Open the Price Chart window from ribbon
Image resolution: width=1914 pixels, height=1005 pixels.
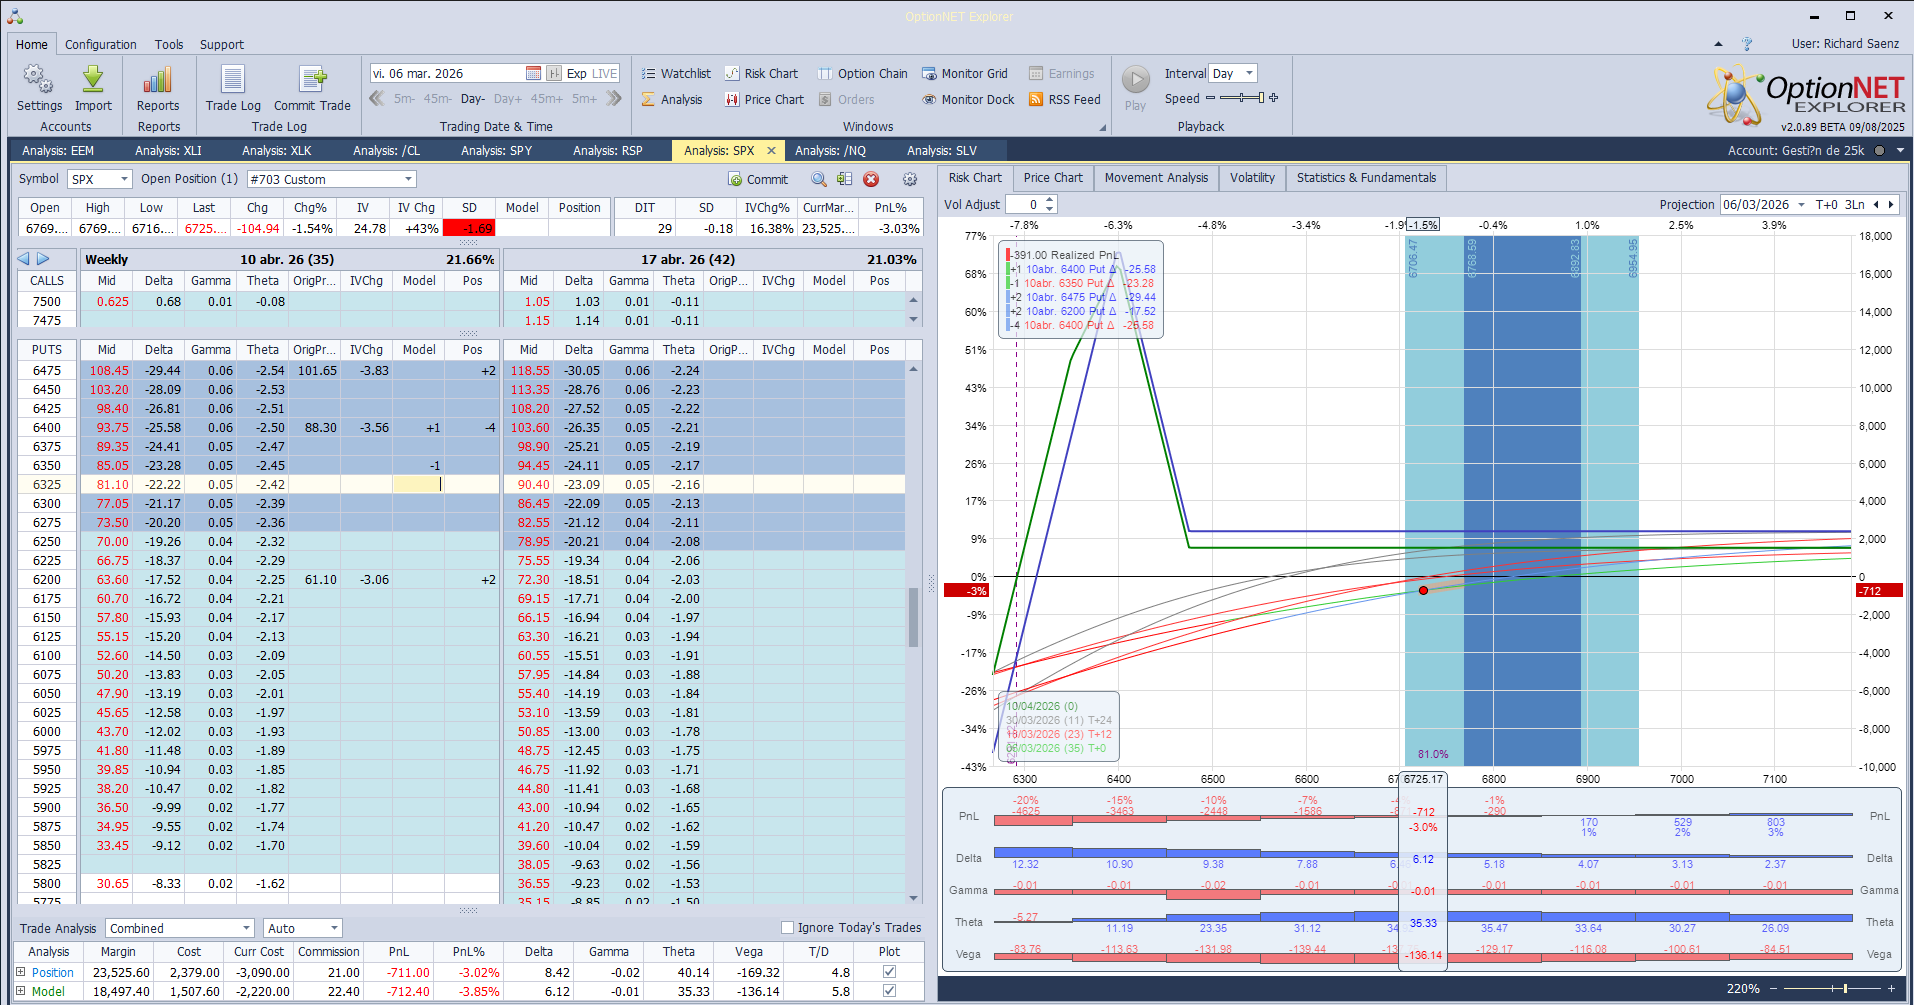coord(764,99)
